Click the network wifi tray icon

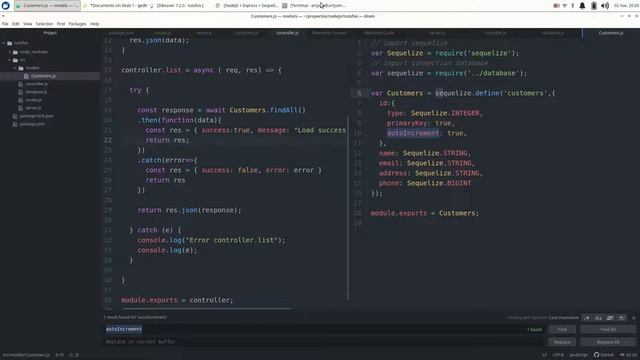point(564,6)
